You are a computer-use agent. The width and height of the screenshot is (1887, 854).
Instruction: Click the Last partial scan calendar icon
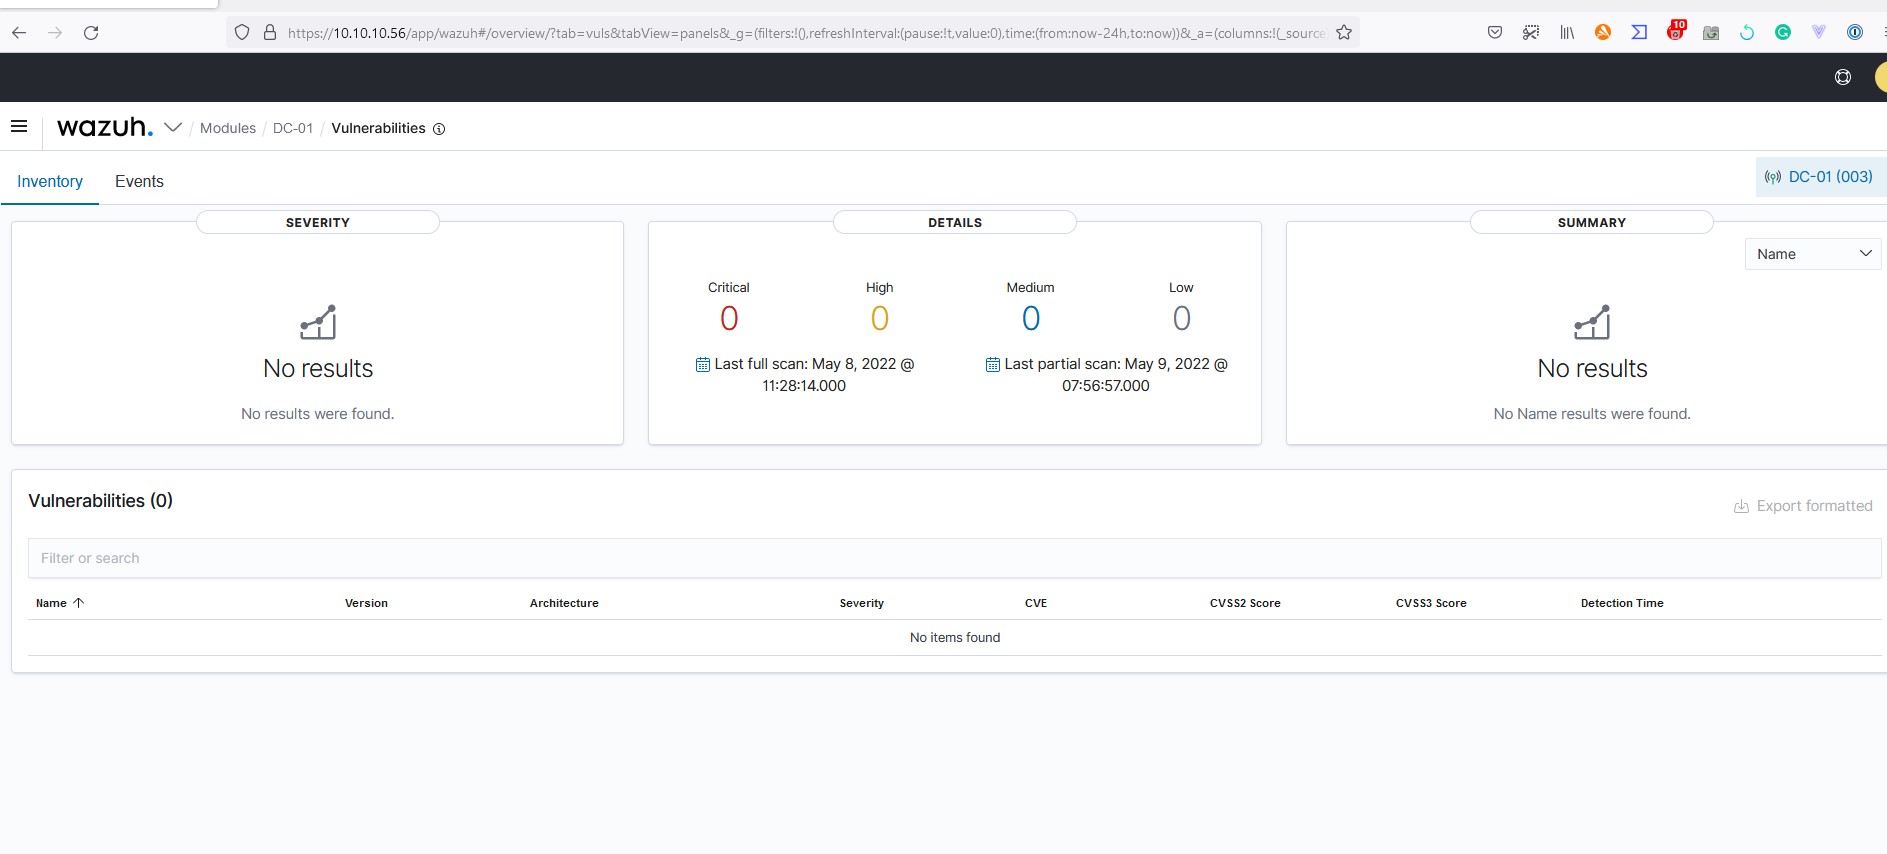click(993, 364)
